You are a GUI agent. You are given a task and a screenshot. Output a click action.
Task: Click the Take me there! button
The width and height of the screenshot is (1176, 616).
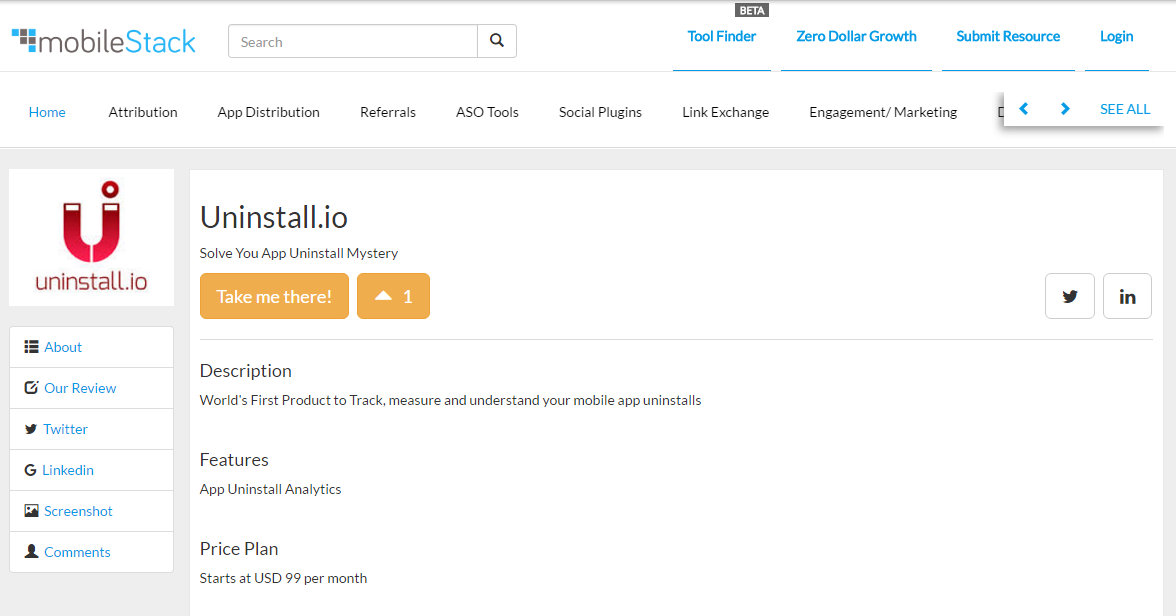click(274, 296)
